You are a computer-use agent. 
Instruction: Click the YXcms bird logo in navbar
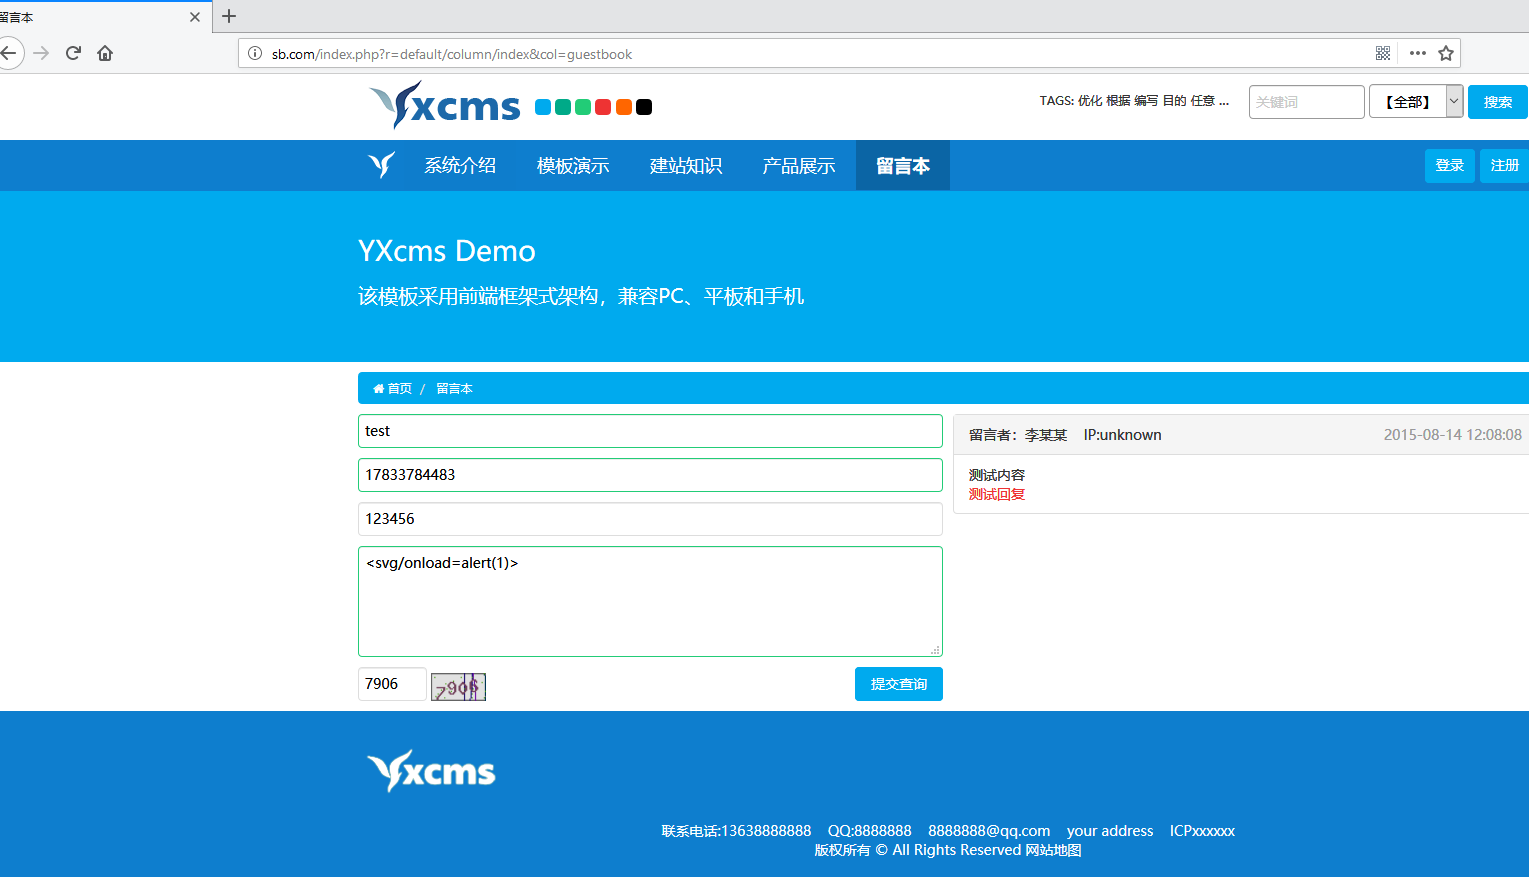[x=381, y=165]
